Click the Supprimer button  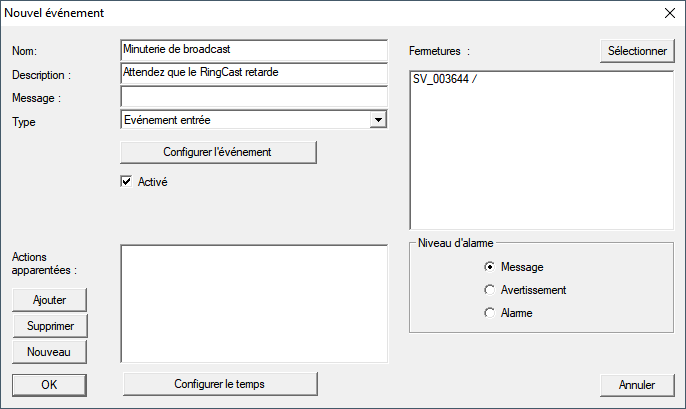49,326
